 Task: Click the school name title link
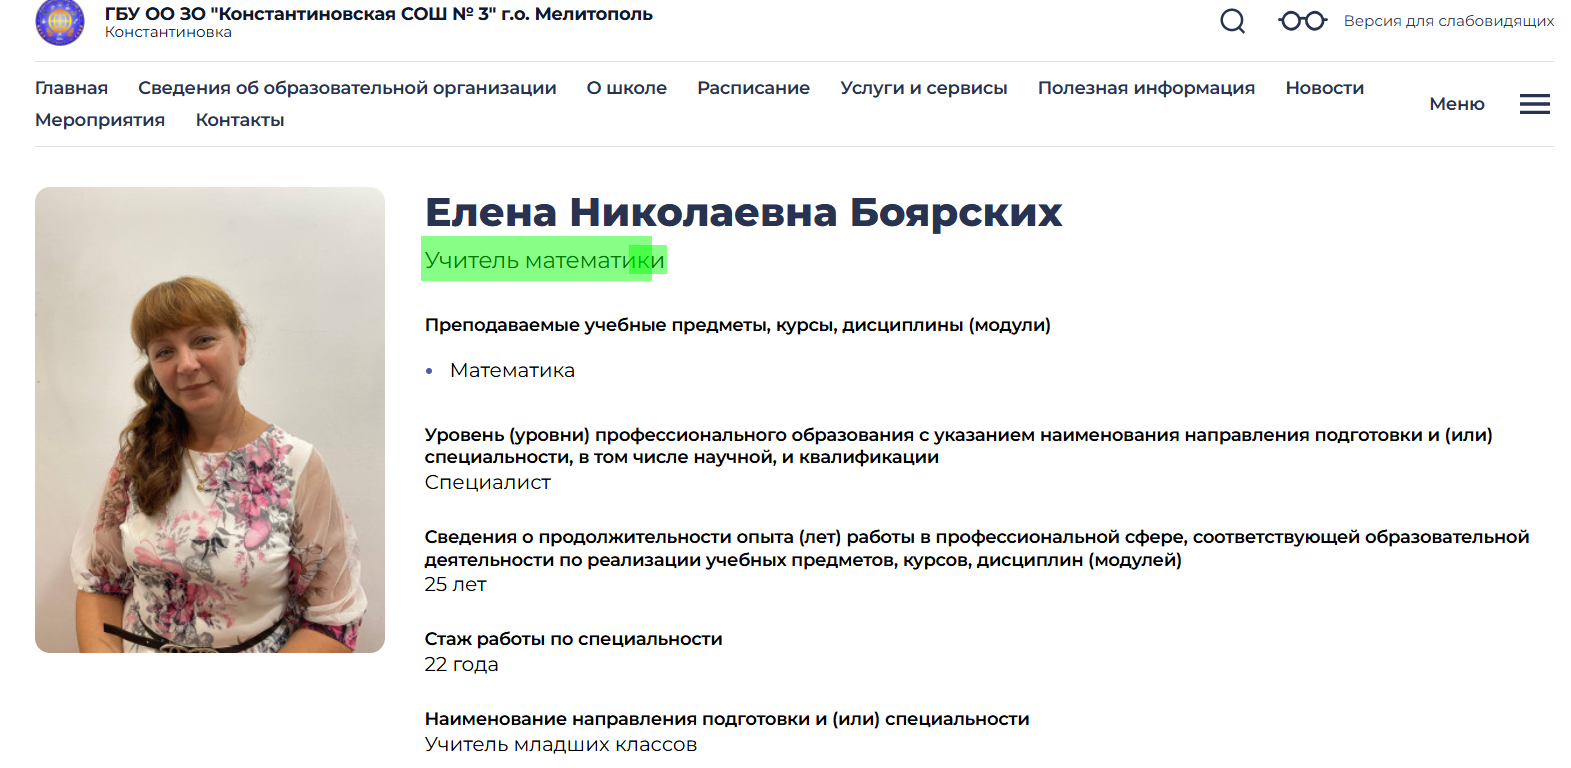379,14
